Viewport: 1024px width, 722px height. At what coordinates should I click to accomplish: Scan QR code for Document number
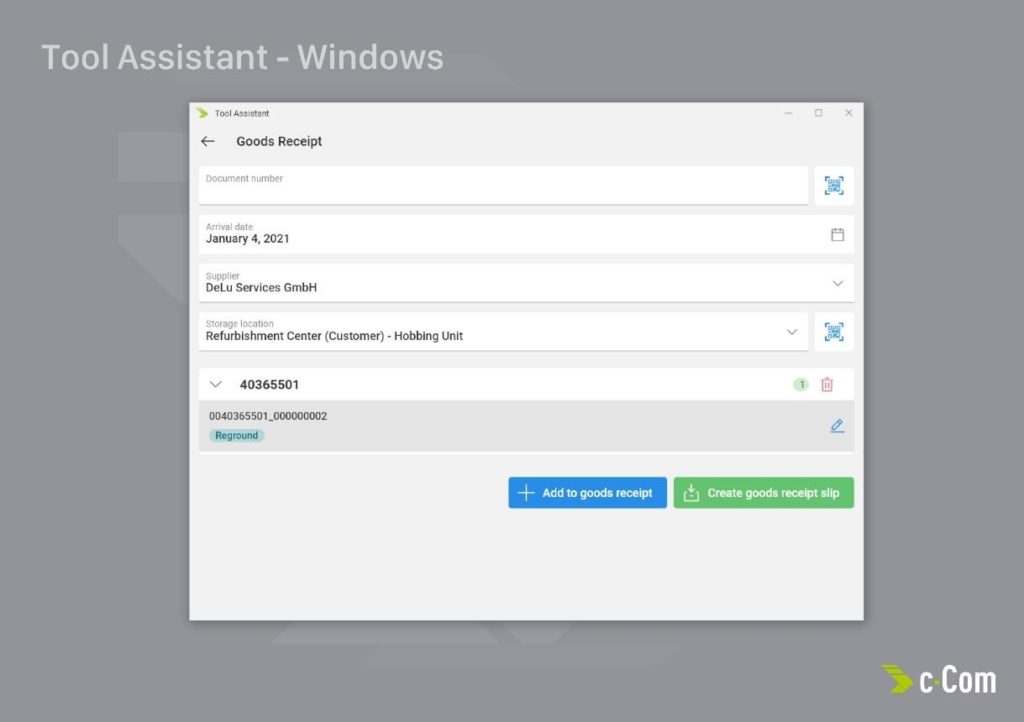point(834,186)
